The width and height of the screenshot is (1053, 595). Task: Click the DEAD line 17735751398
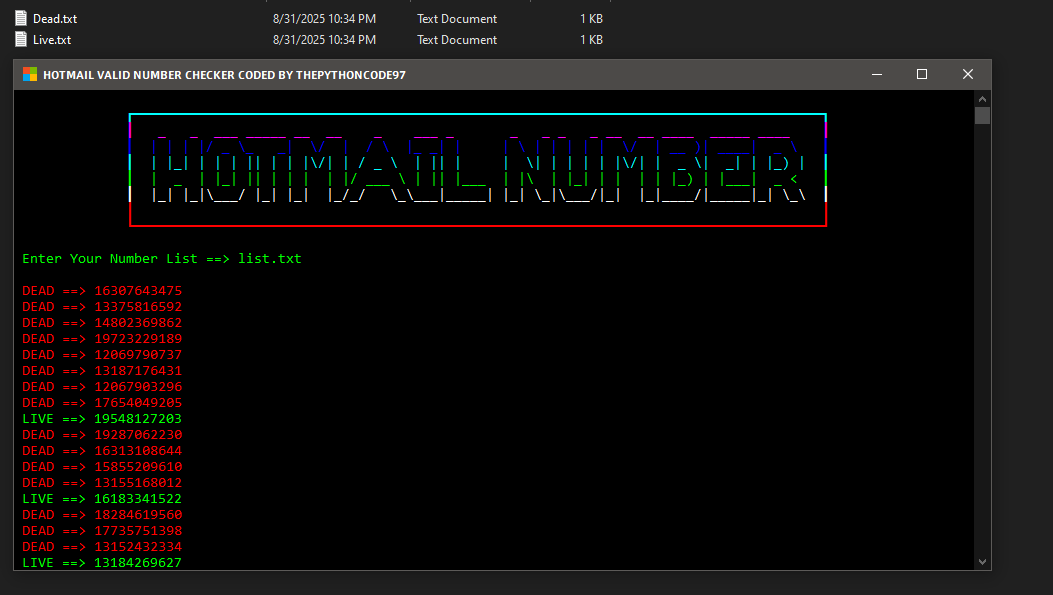102,531
